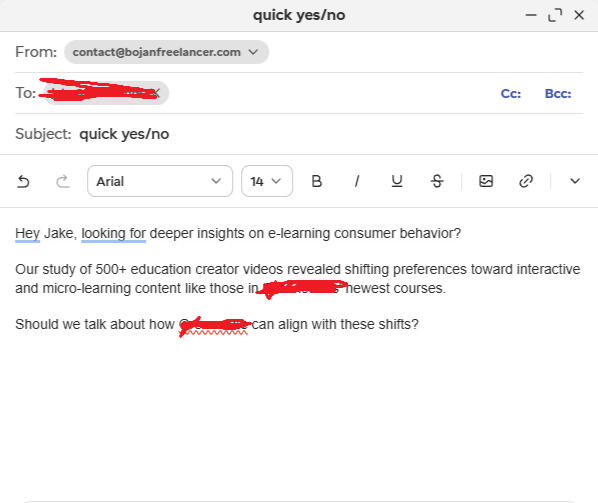598x503 pixels.
Task: Insert an image into the email
Action: (x=486, y=181)
